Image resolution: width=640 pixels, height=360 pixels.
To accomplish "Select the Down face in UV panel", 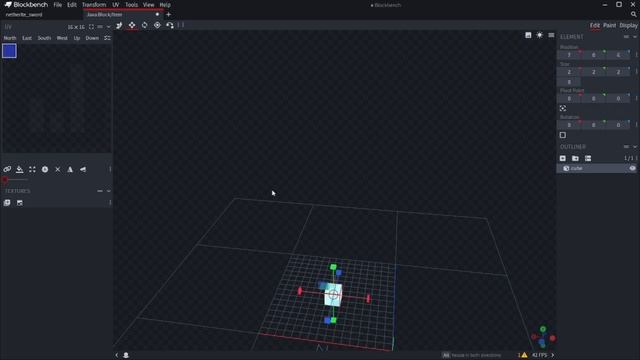I will point(92,38).
